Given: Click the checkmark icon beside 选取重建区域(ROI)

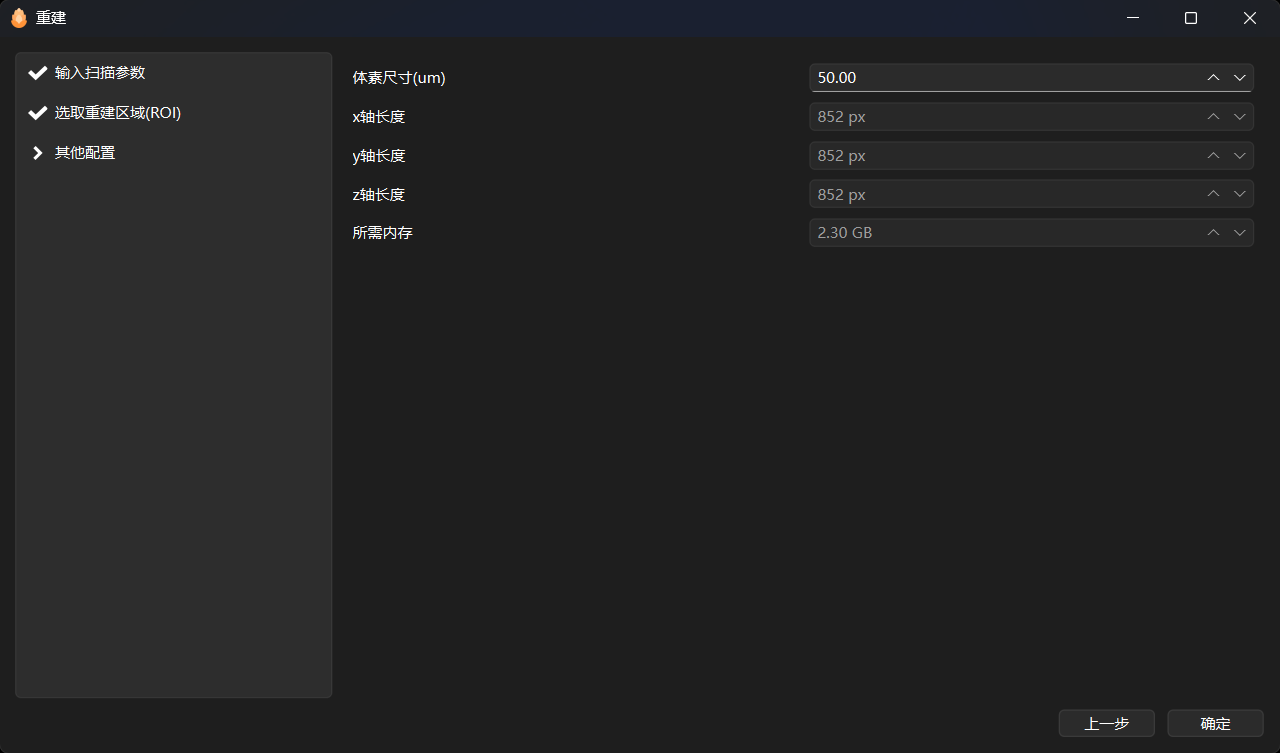Looking at the screenshot, I should [38, 113].
